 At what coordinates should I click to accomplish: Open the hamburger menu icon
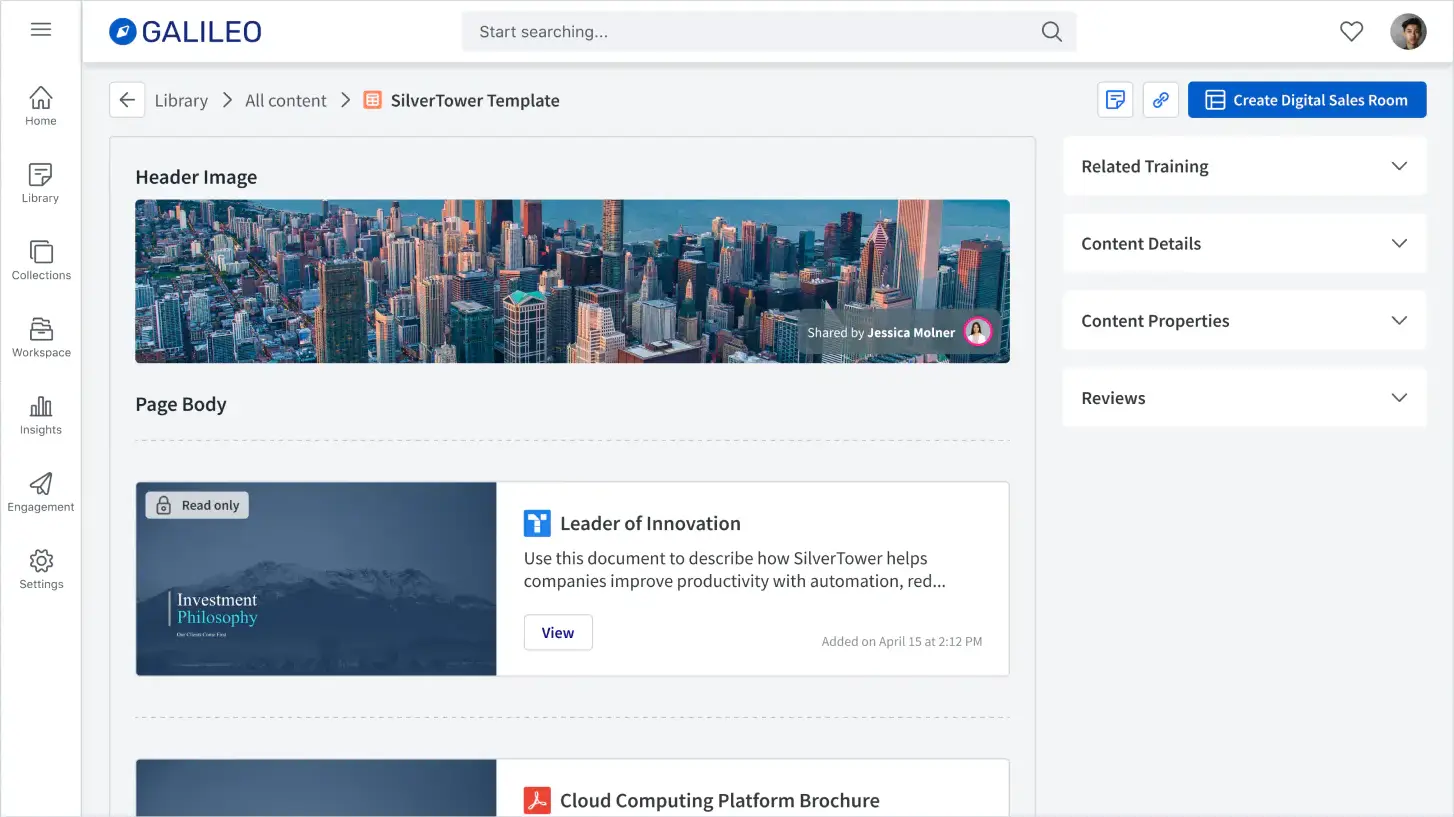(41, 30)
